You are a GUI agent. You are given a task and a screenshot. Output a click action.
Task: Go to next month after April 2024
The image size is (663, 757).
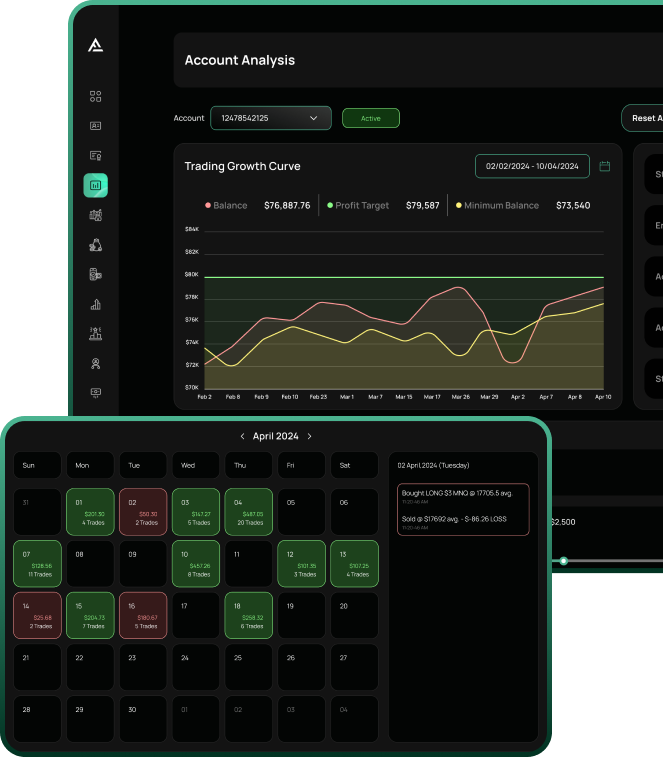click(x=309, y=437)
